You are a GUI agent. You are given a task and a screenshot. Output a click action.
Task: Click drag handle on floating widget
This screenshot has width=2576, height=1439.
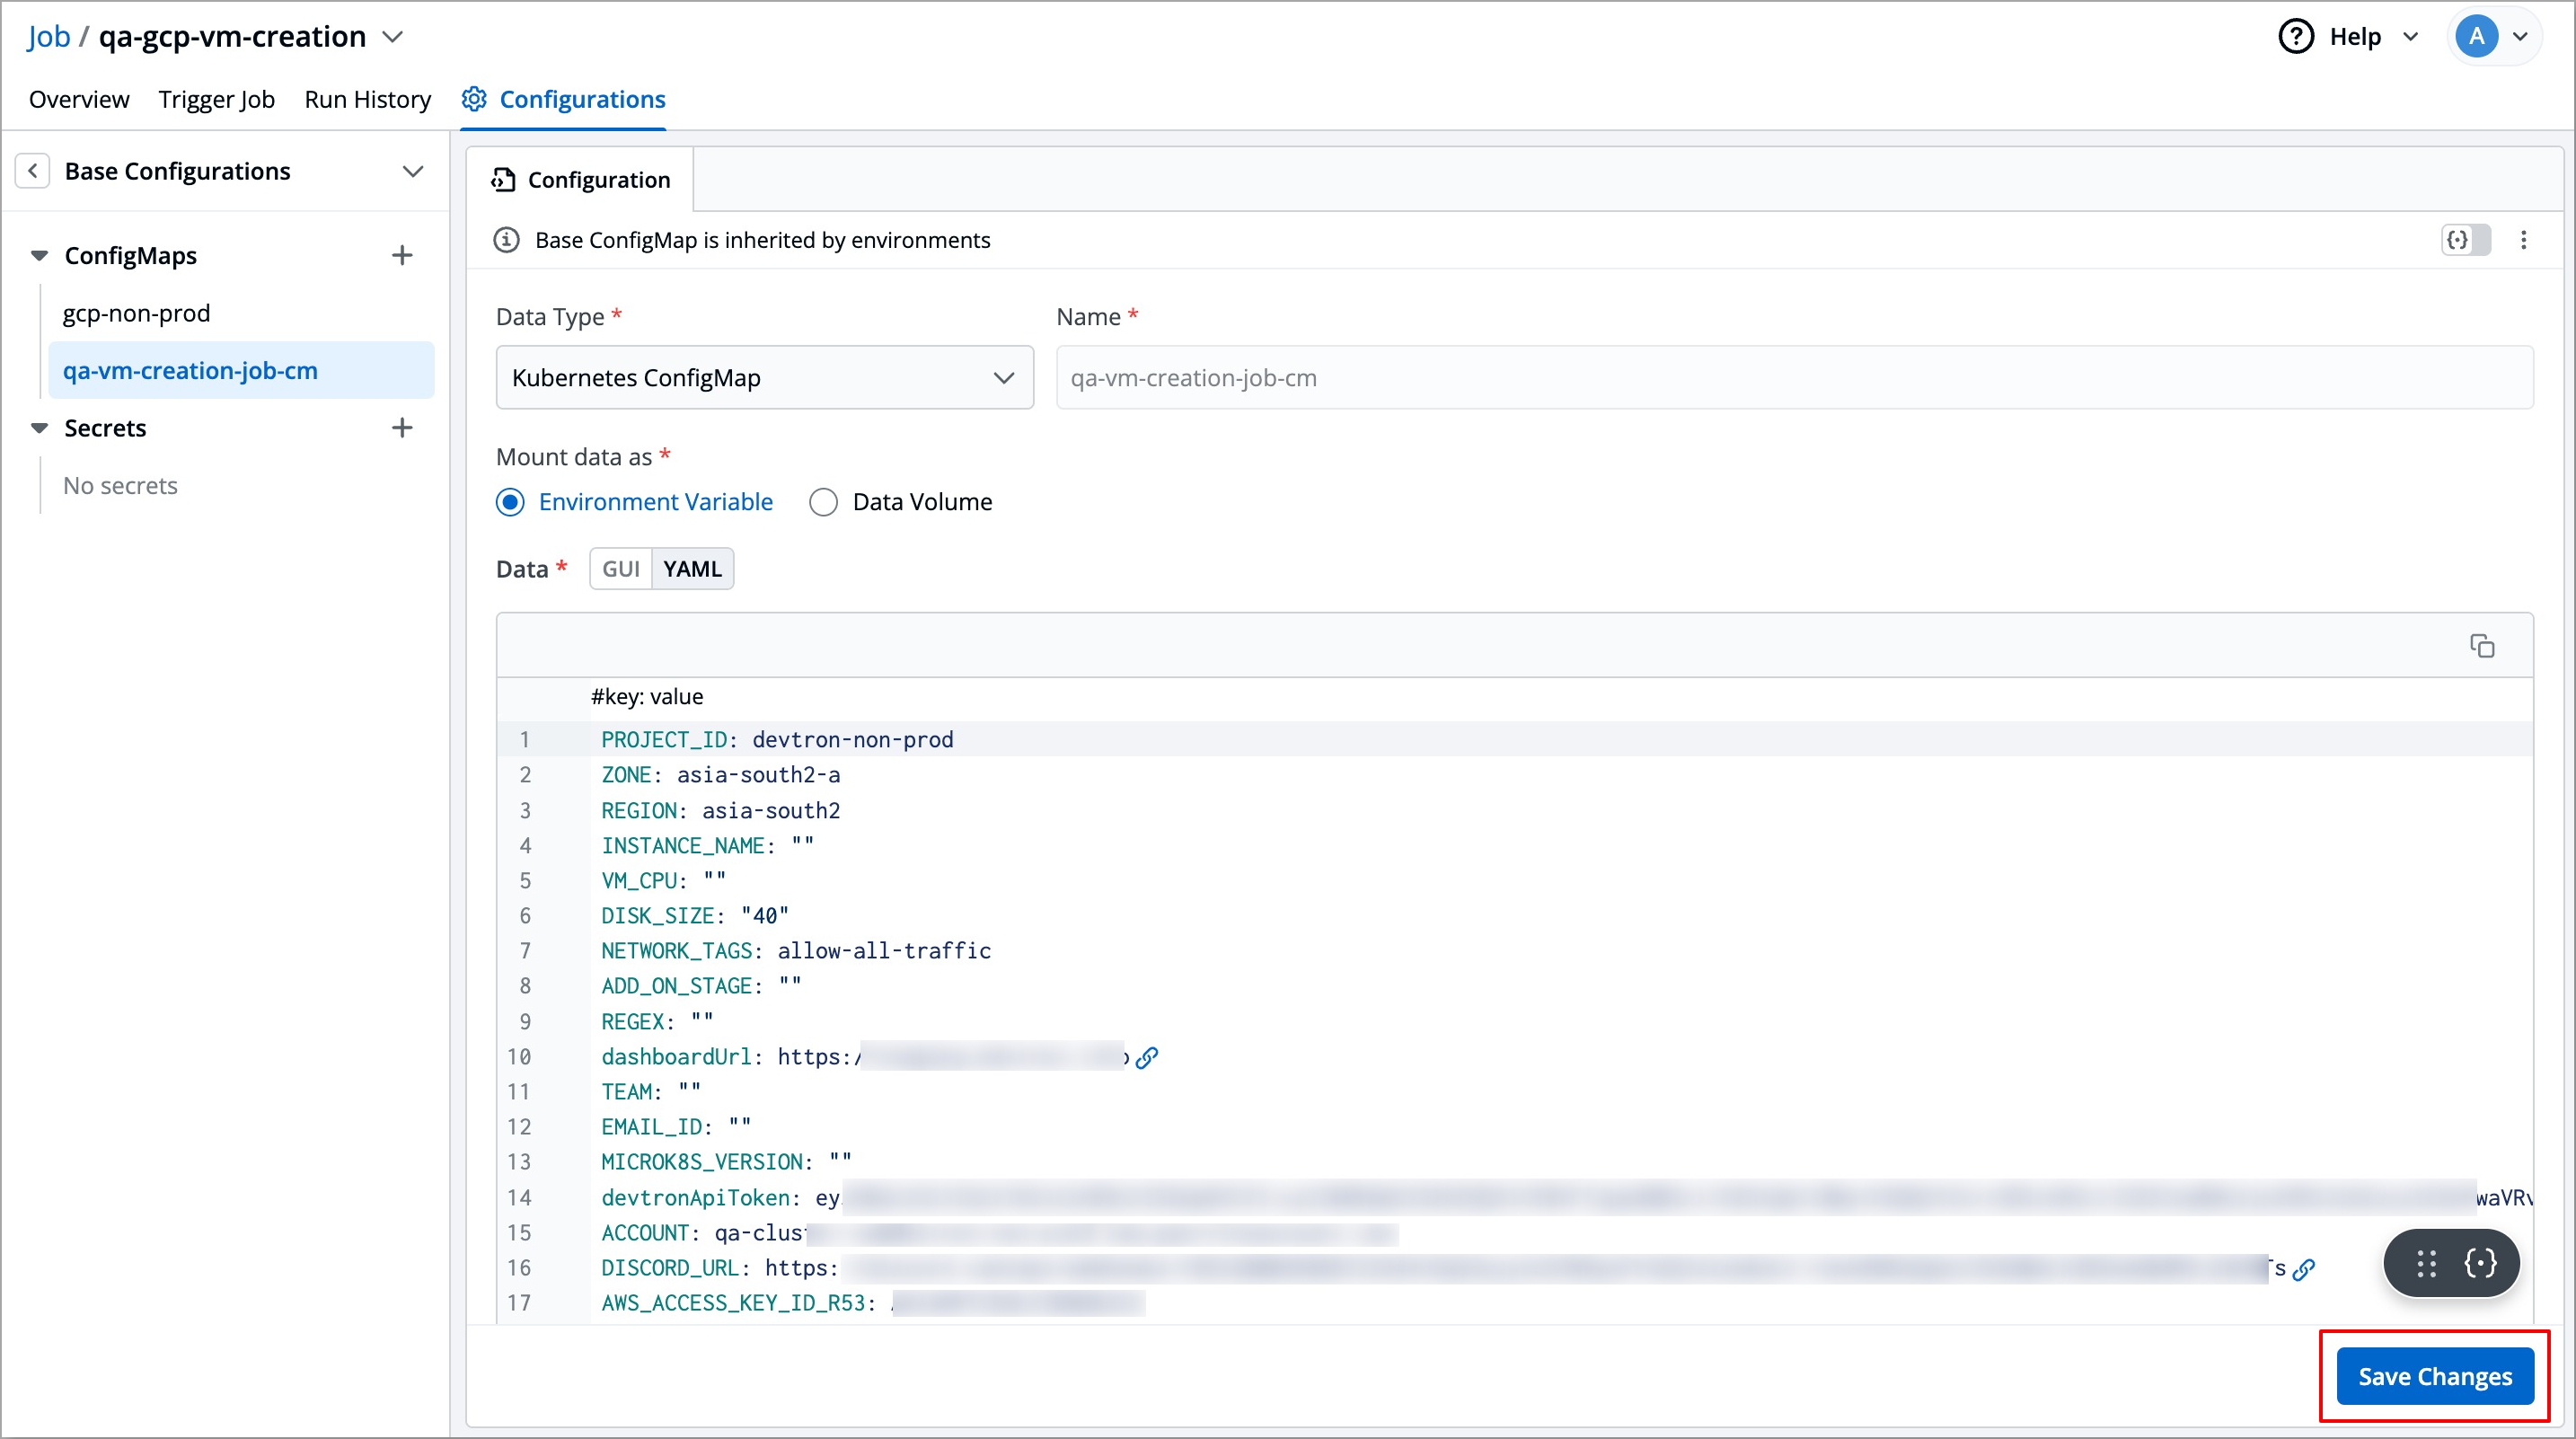[2427, 1264]
